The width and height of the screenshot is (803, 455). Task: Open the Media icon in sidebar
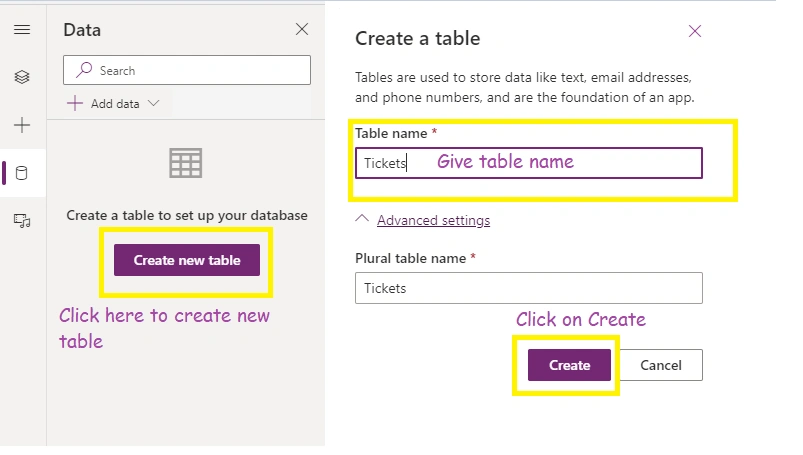tap(22, 221)
